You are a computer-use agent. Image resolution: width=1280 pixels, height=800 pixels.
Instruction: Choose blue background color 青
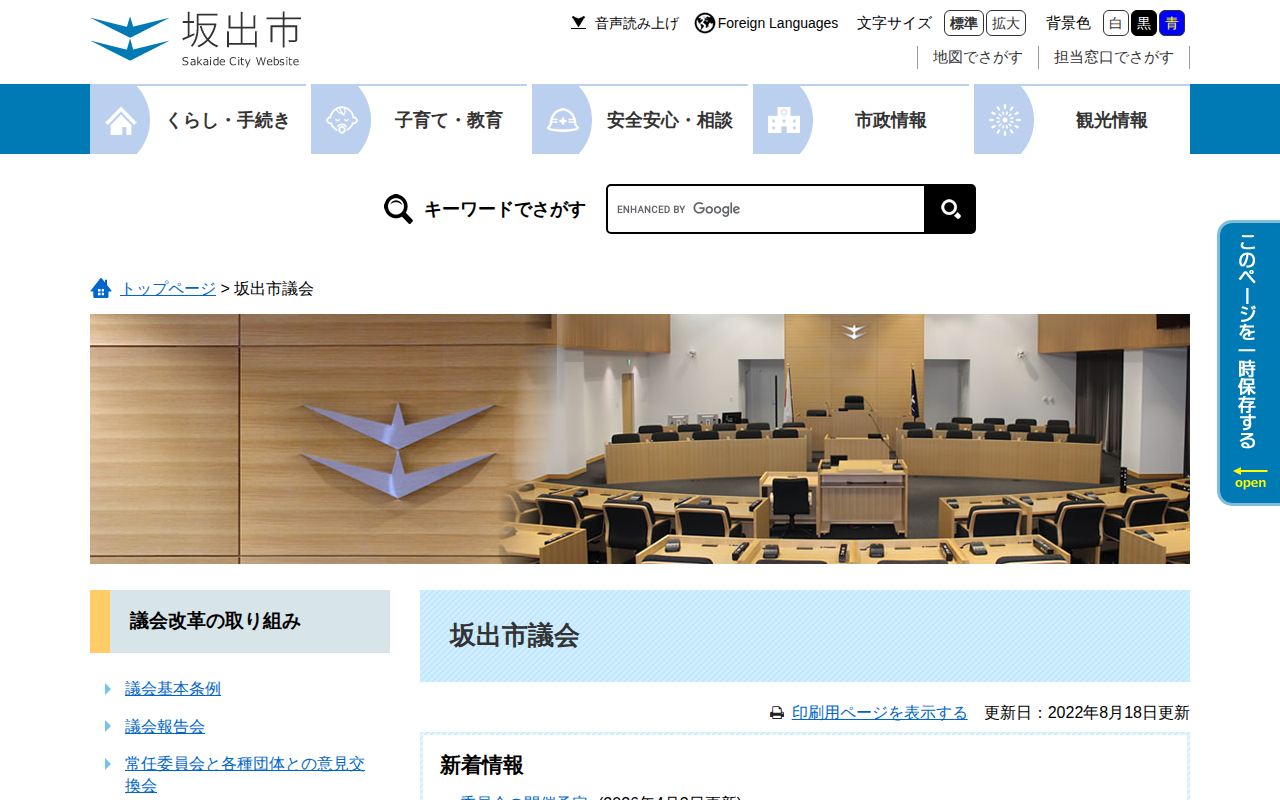click(1172, 23)
